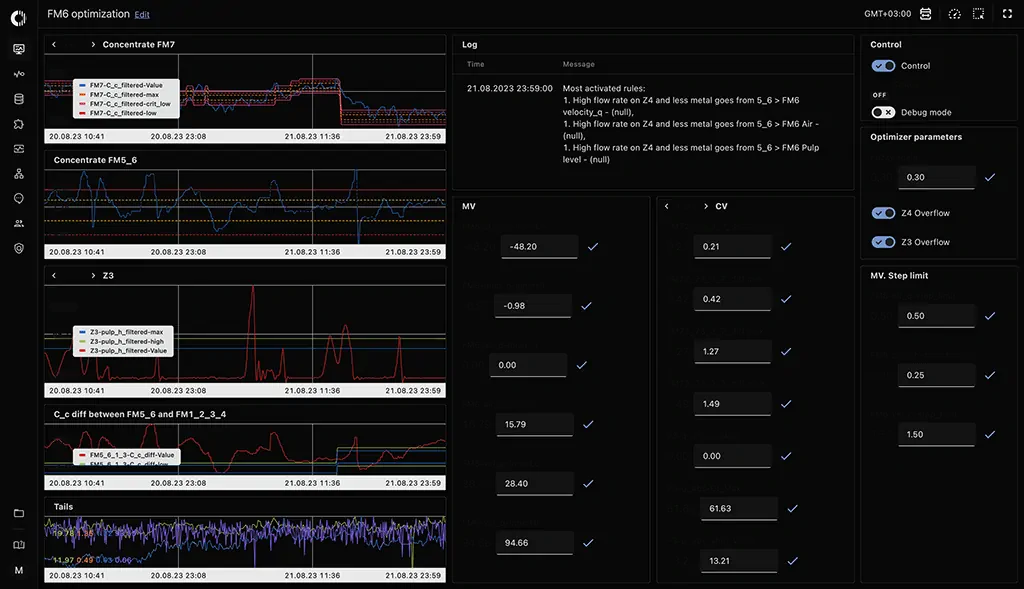This screenshot has height=589, width=1024.
Task: Collapse the Concentrate FM7 chart with its left chevron
Action: pos(54,44)
